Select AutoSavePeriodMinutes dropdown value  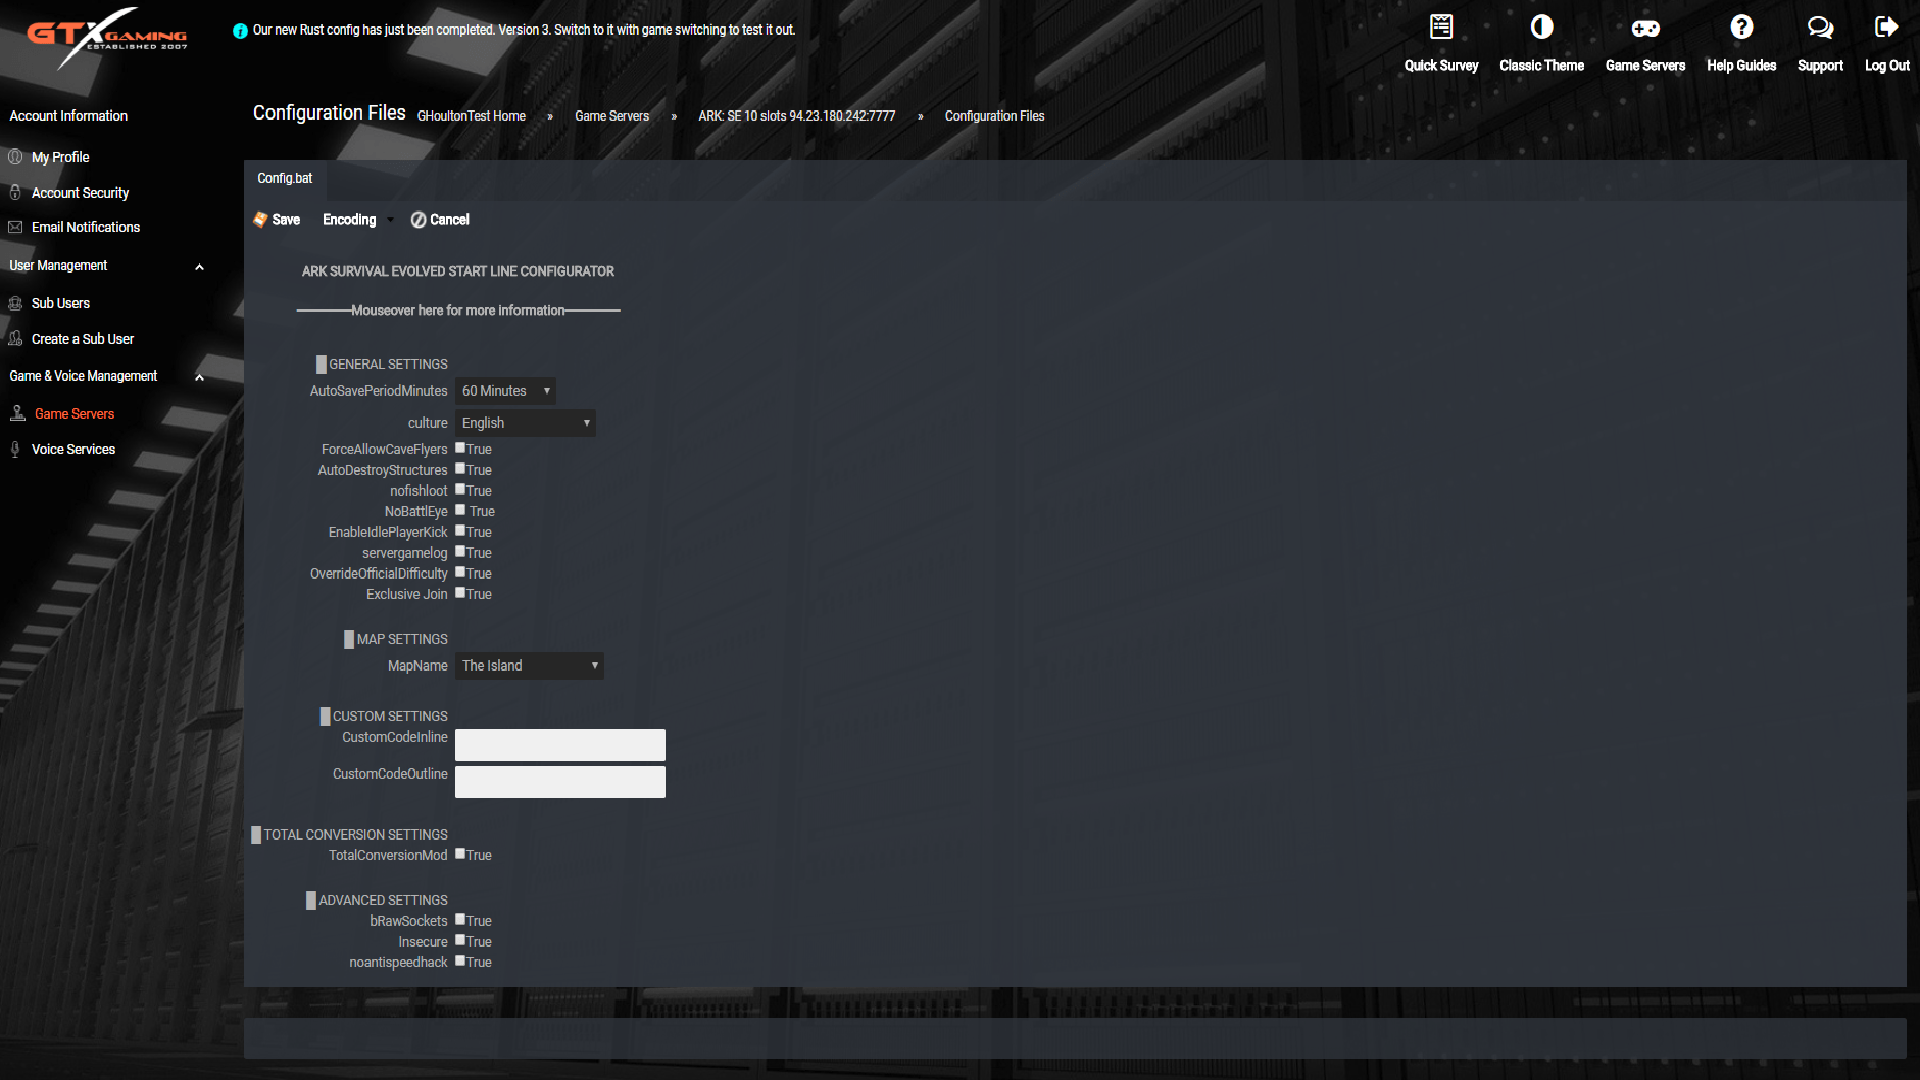506,389
